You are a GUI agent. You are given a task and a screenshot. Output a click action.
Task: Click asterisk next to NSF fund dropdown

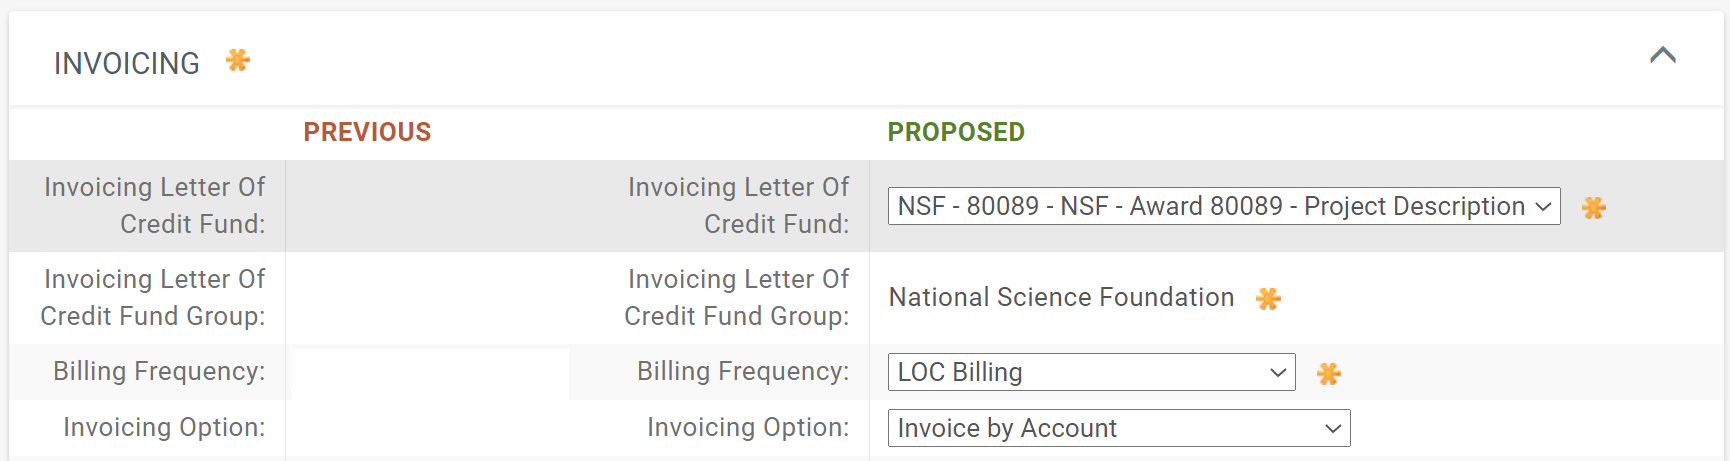(1593, 208)
